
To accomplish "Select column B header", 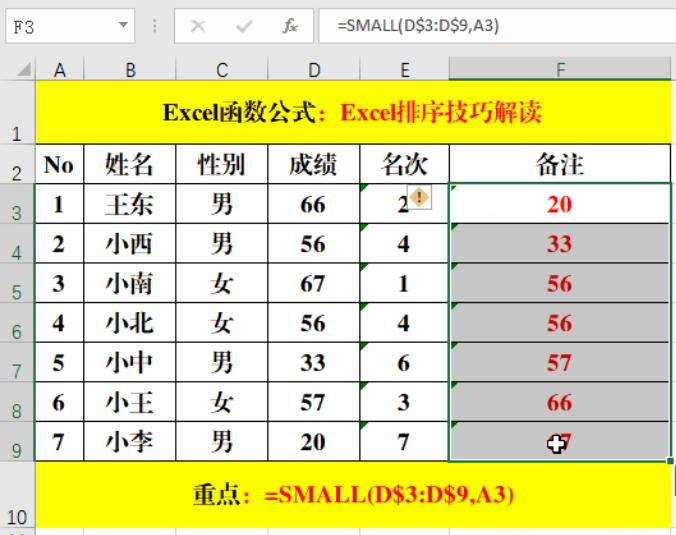I will pyautogui.click(x=130, y=70).
